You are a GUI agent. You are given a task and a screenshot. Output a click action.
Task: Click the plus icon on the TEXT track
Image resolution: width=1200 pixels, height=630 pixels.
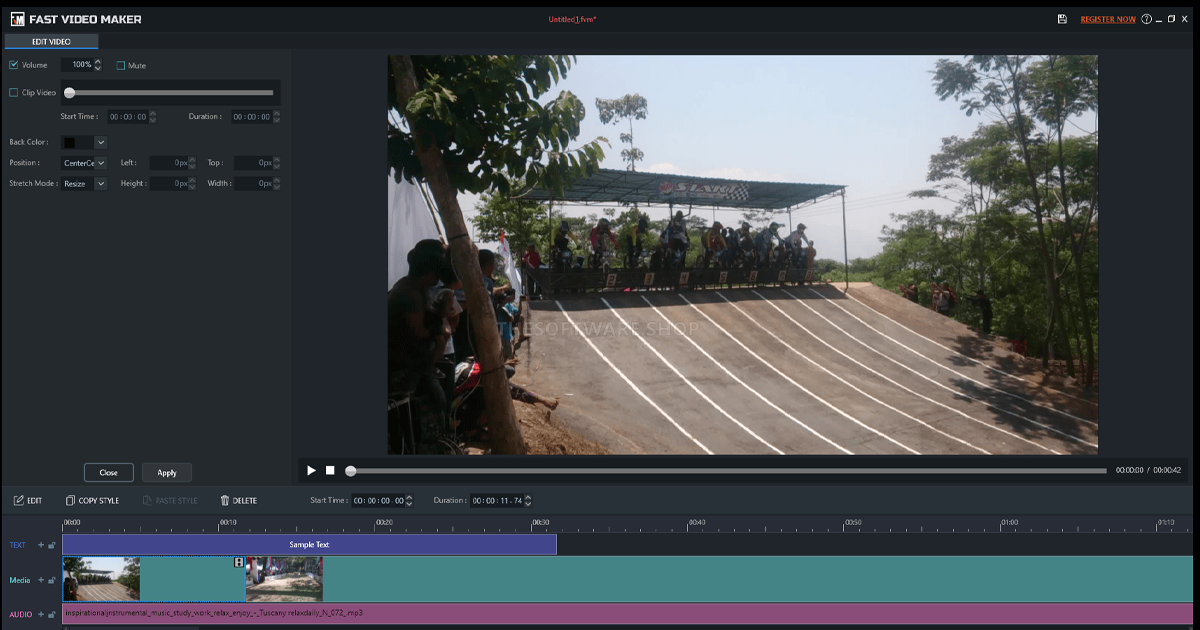click(x=40, y=545)
